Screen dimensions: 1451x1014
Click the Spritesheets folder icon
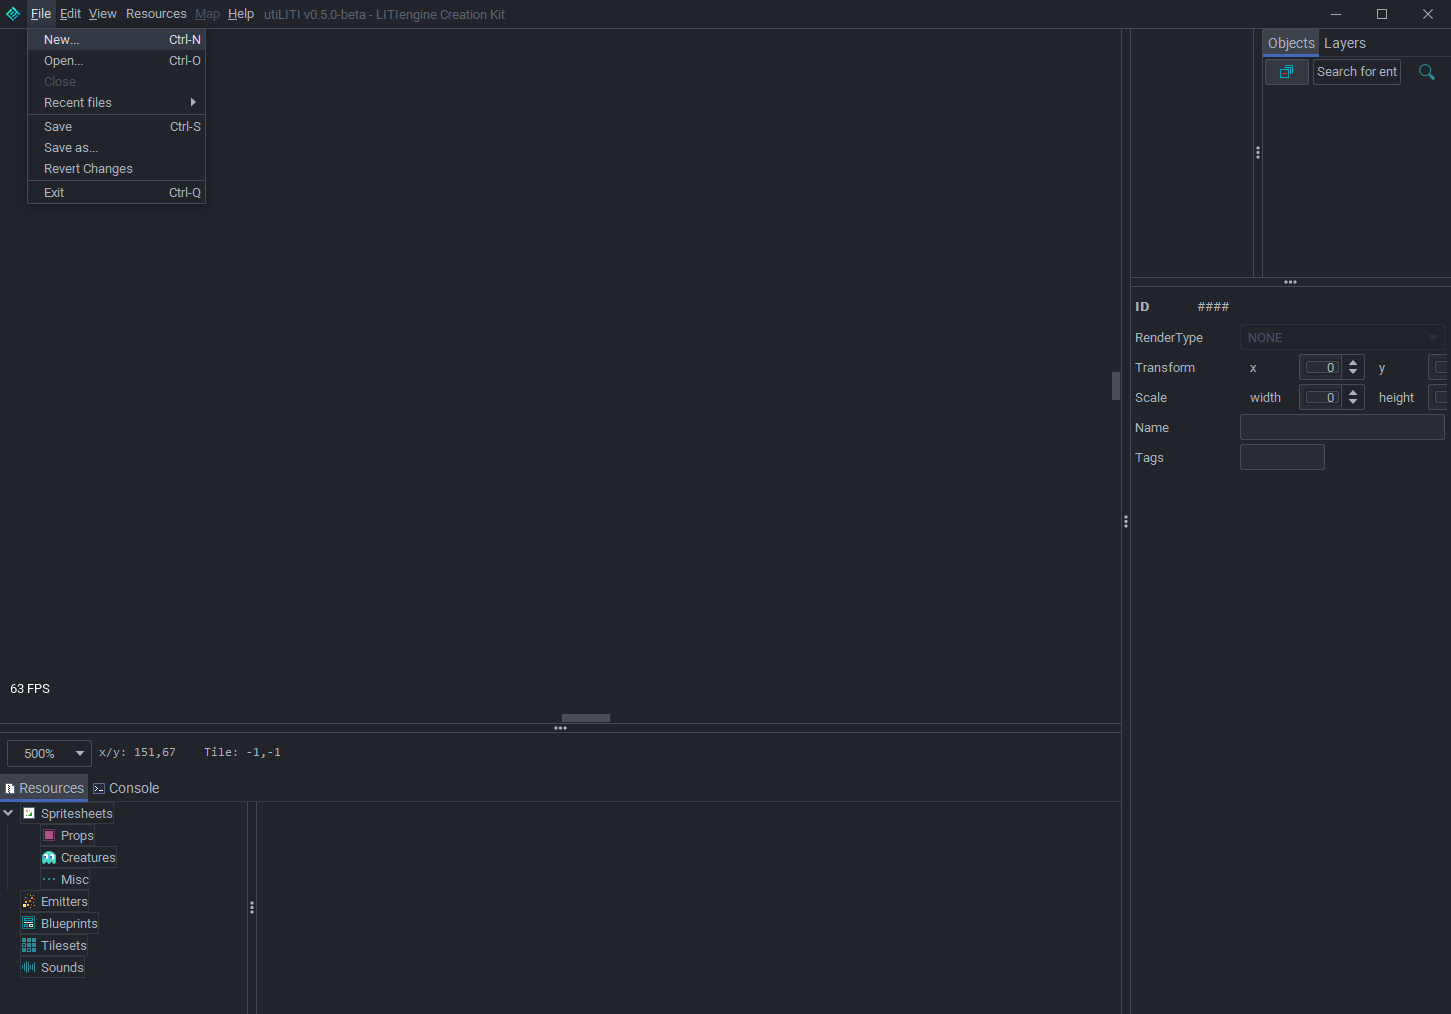[29, 813]
